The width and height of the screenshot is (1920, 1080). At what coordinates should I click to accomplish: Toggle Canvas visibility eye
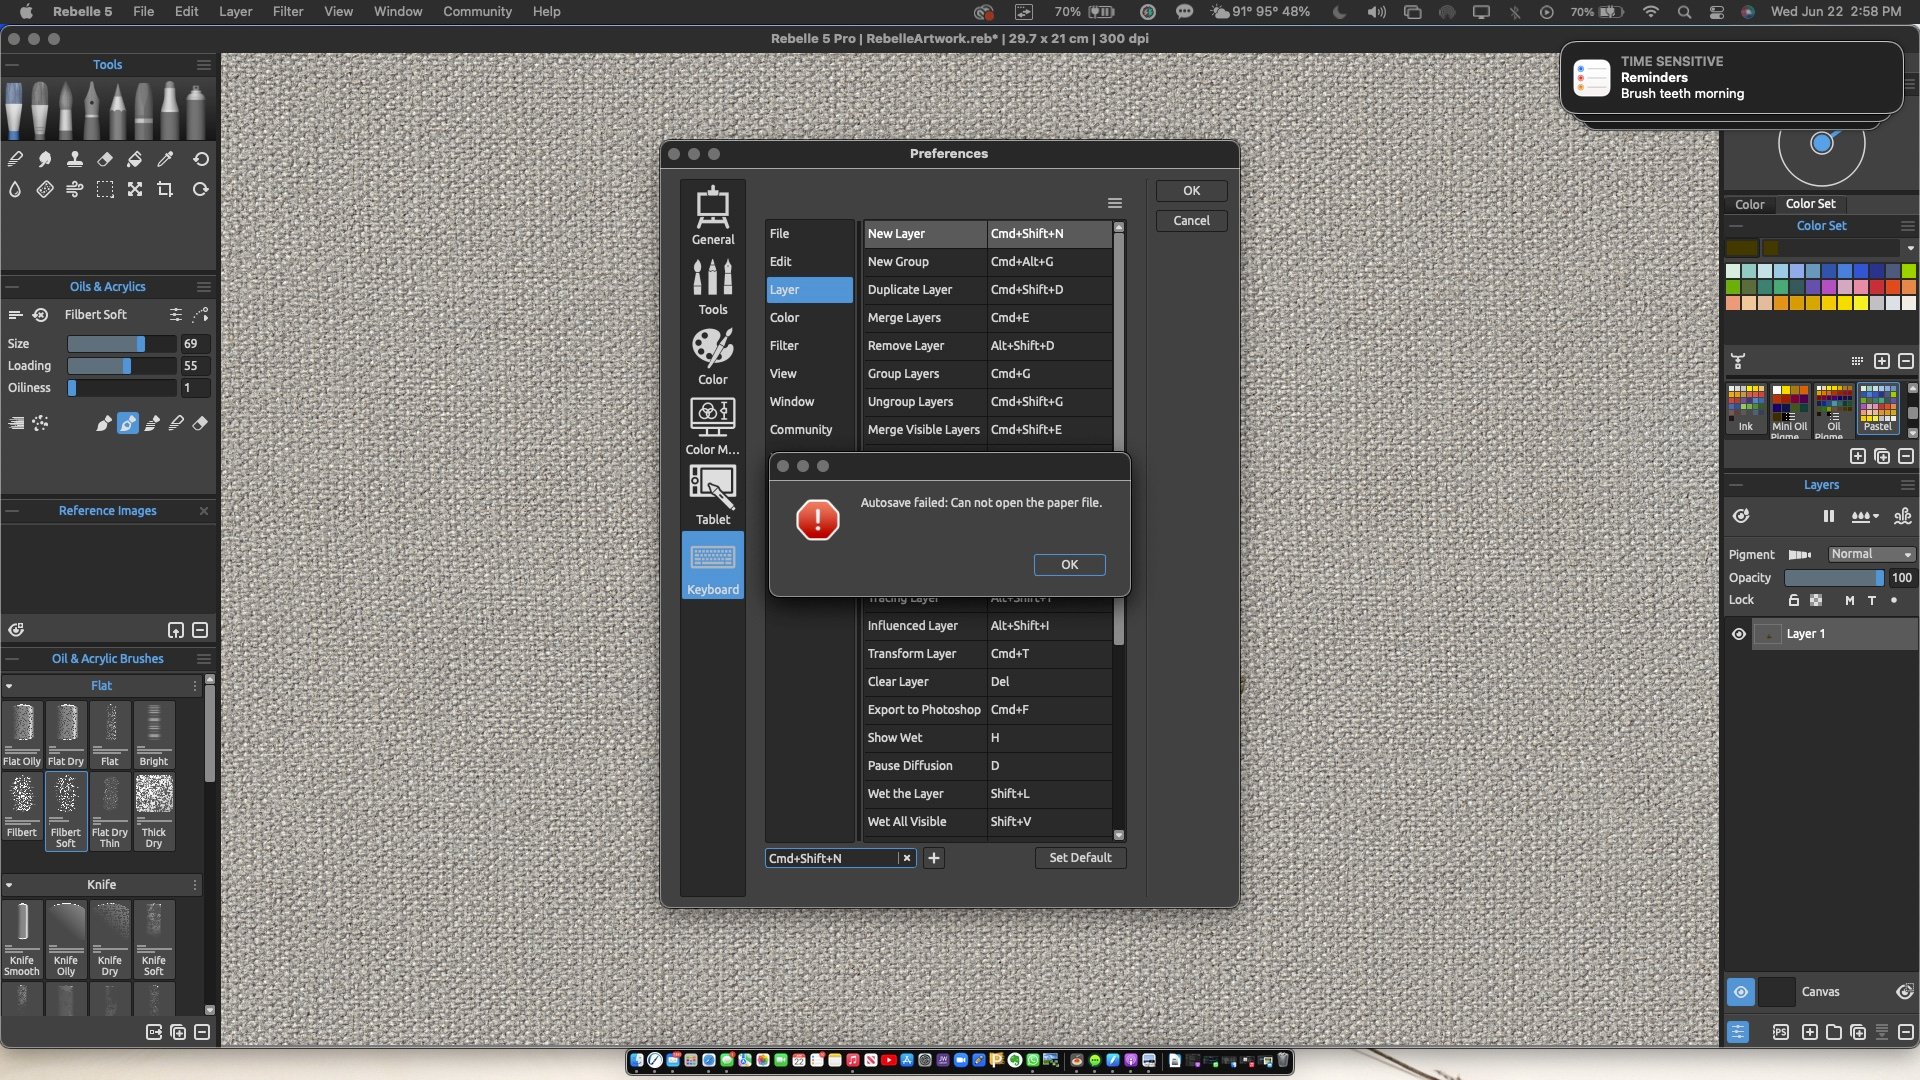coord(1741,992)
